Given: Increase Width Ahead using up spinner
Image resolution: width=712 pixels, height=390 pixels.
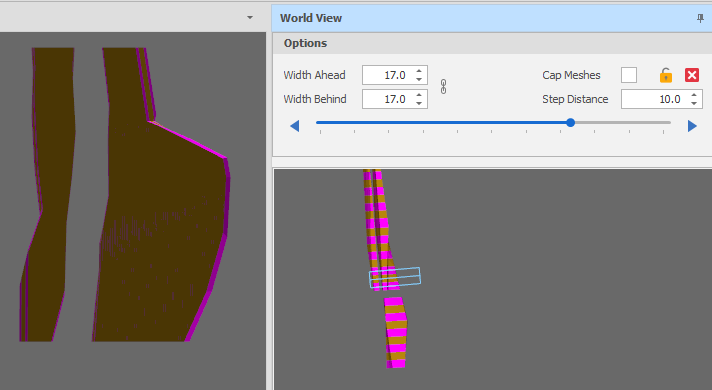Looking at the screenshot, I should pyautogui.click(x=419, y=71).
